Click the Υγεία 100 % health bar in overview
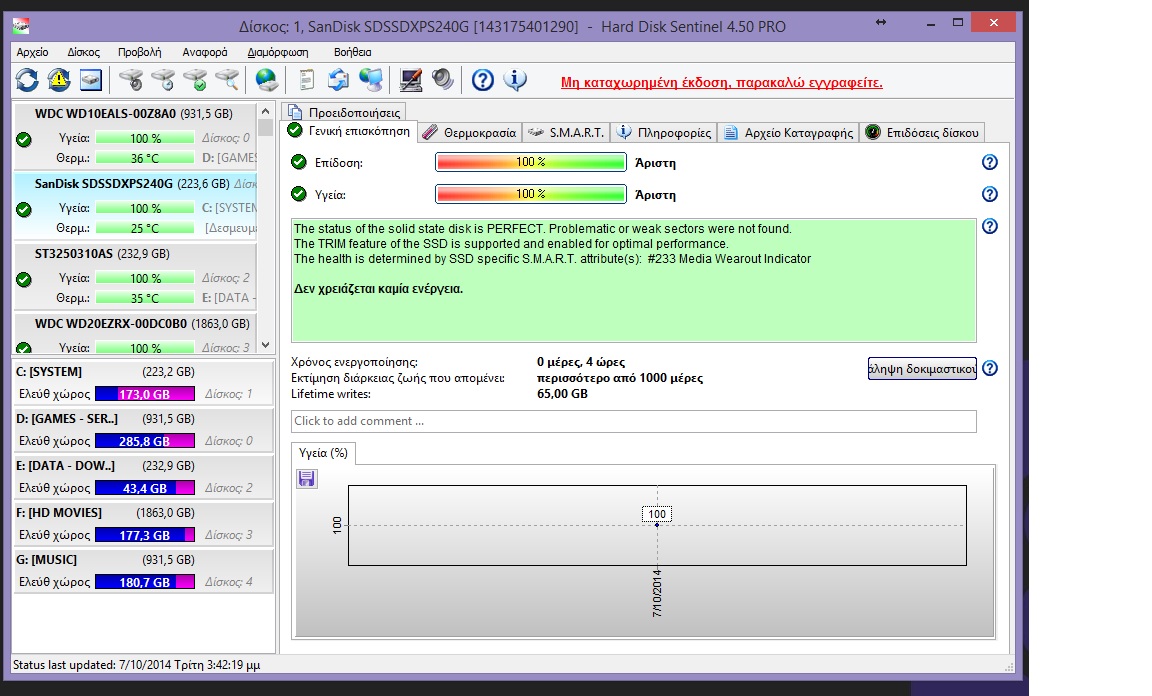Screen dimensions: 1152x696 [x=530, y=194]
